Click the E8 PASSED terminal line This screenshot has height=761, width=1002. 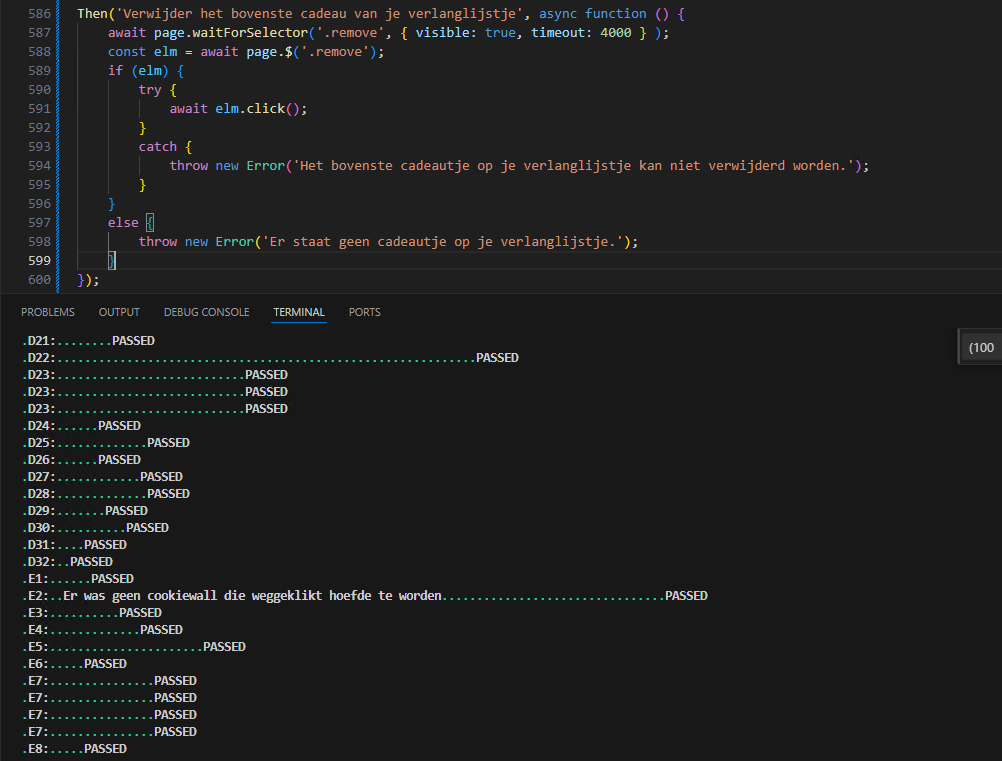point(75,749)
